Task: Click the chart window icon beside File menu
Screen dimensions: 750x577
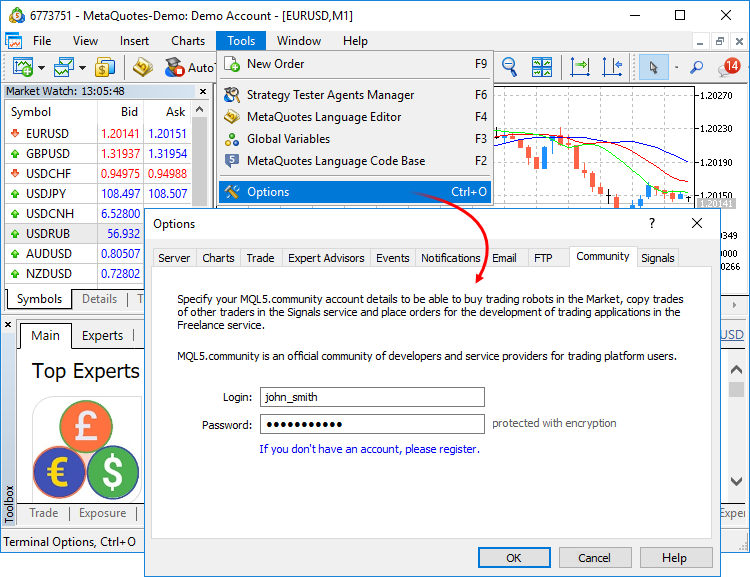Action: [x=14, y=41]
